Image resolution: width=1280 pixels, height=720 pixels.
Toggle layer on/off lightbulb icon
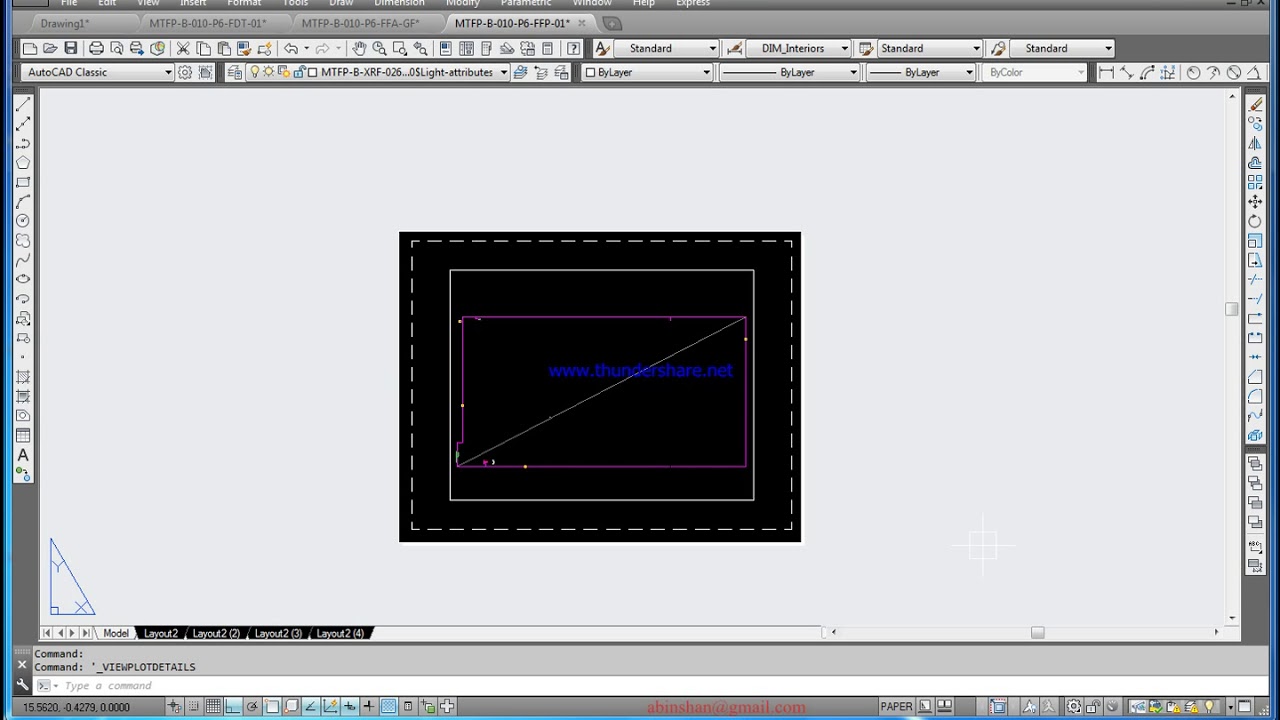(x=255, y=72)
